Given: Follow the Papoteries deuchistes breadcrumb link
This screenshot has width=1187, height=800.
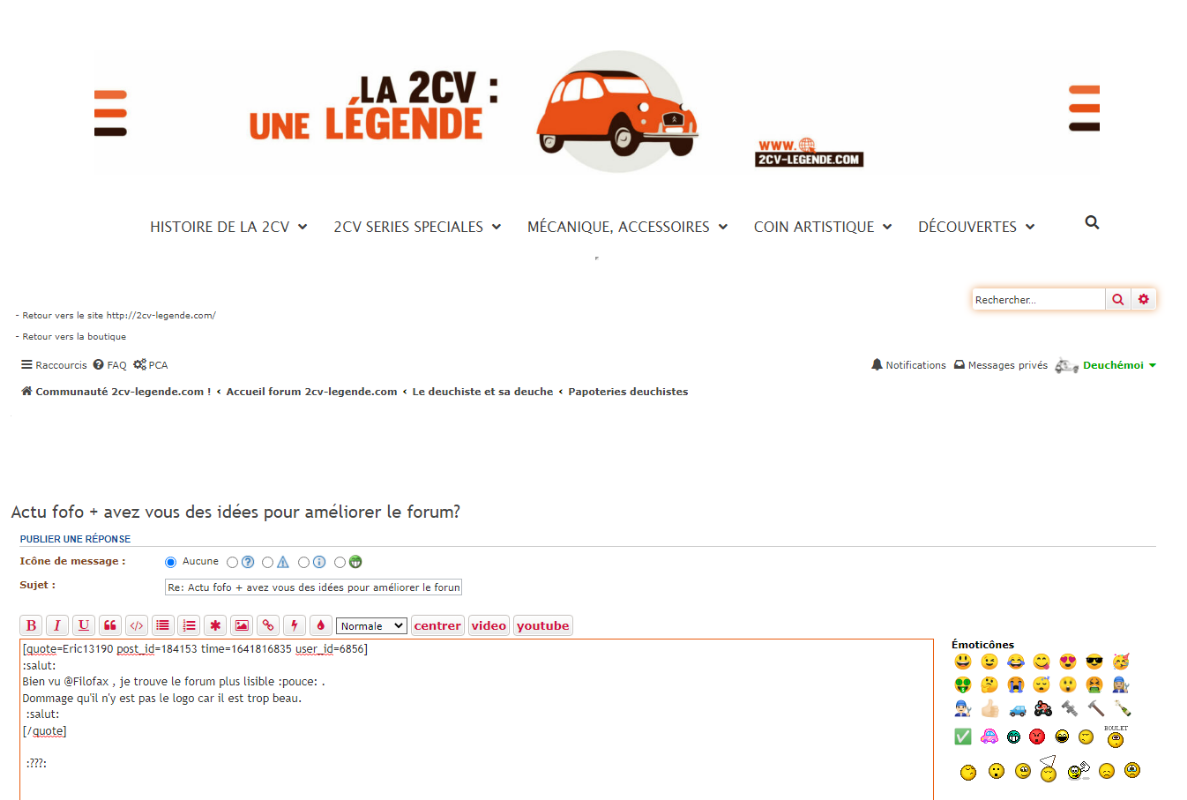Looking at the screenshot, I should click(x=628, y=392).
